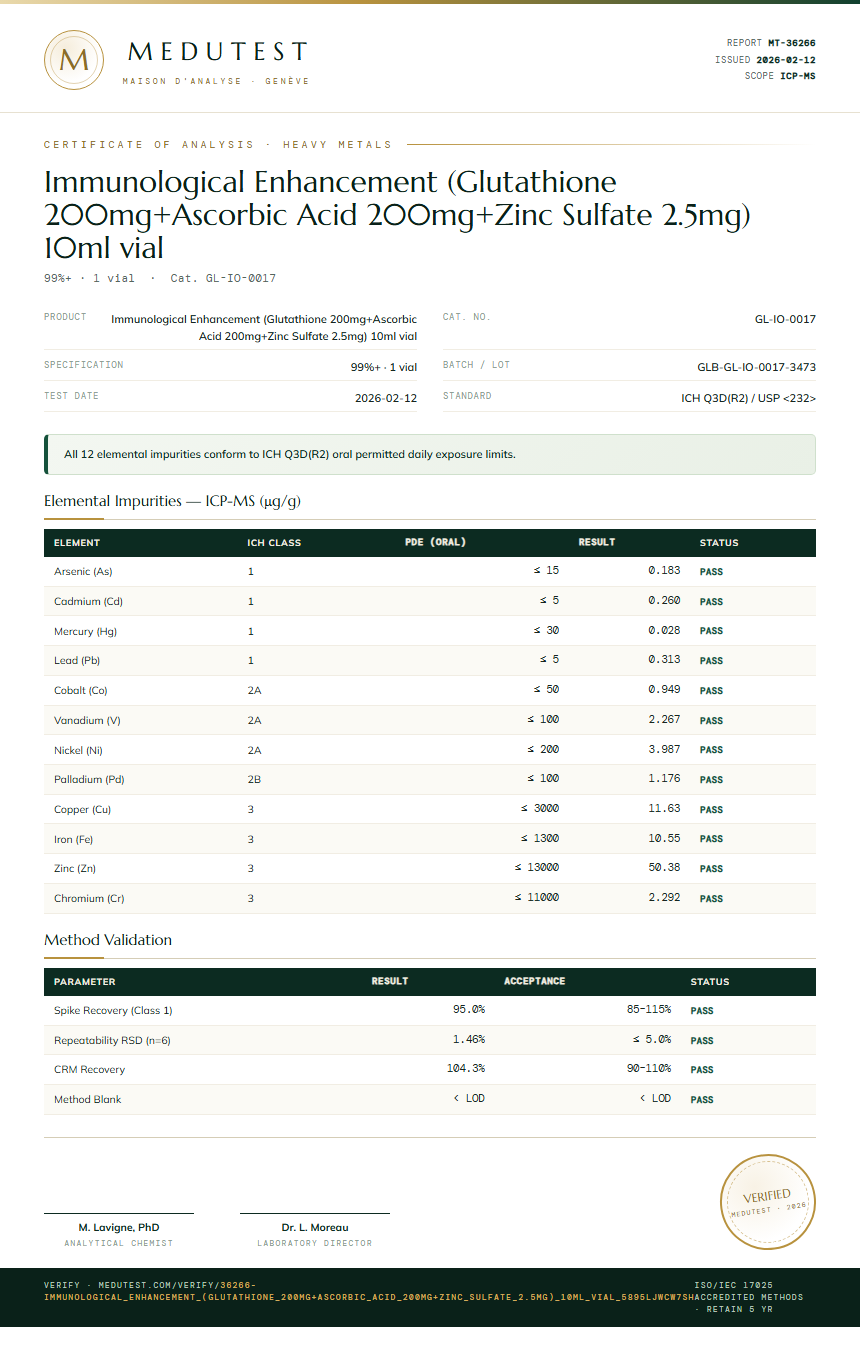This screenshot has height=1357, width=860.
Task: Select the Copper (Cu) row label
Action: pyautogui.click(x=83, y=809)
